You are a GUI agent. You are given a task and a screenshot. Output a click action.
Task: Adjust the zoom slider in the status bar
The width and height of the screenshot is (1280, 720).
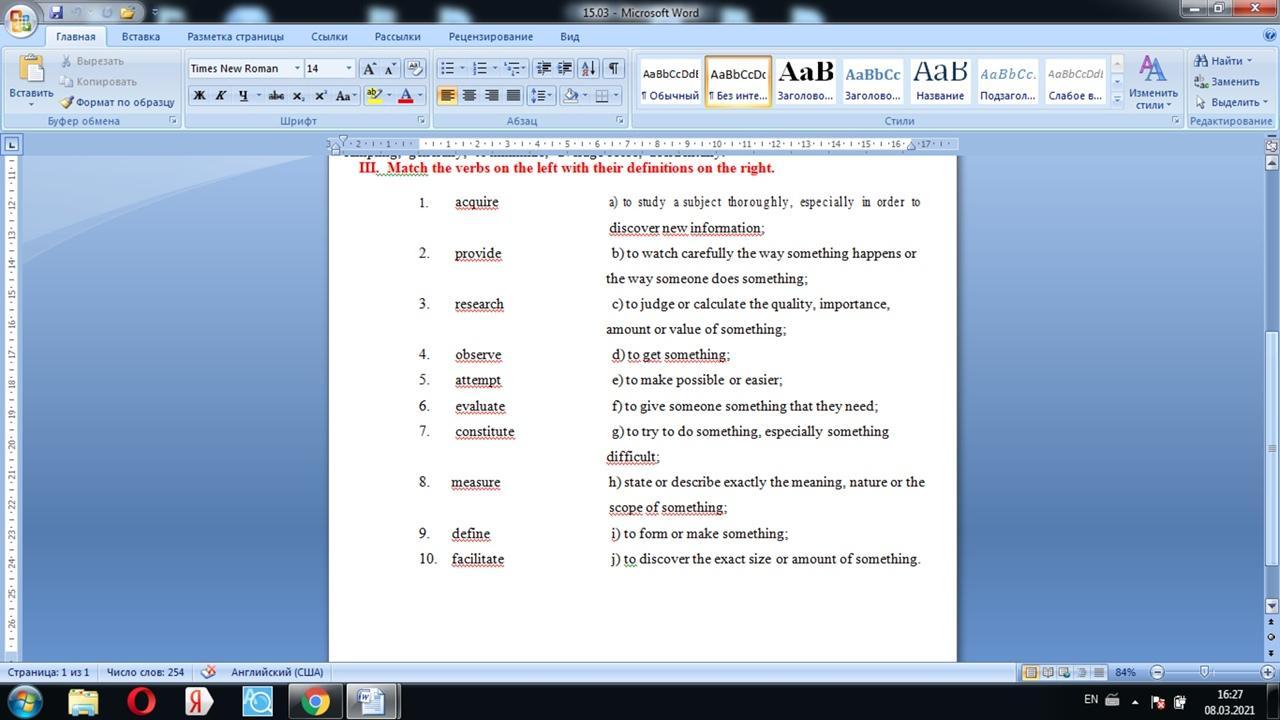(x=1204, y=672)
